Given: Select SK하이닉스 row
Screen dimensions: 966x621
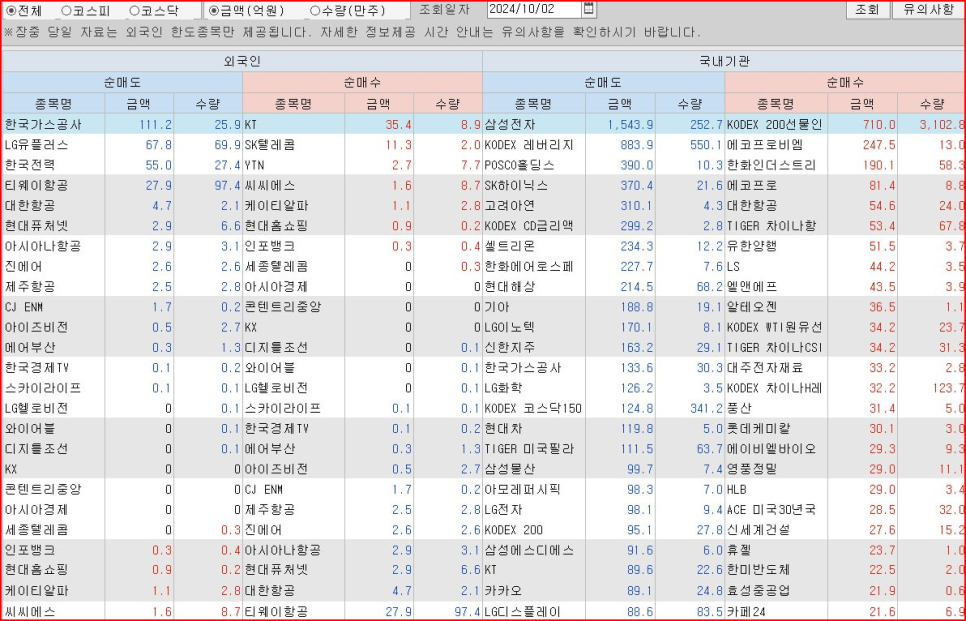Looking at the screenshot, I should 603,185.
